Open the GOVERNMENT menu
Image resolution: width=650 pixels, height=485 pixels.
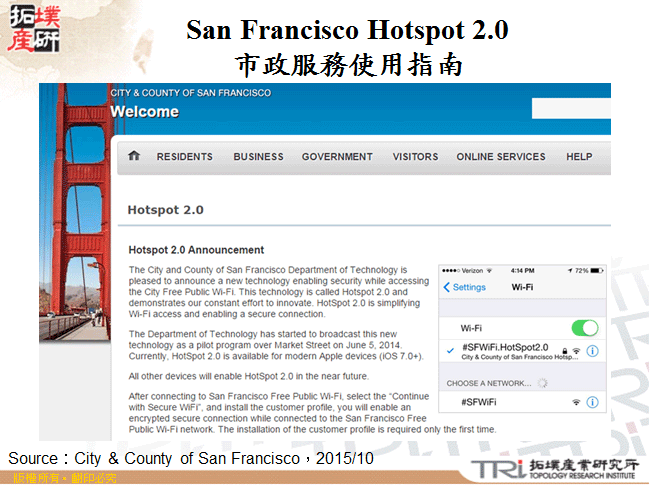(337, 157)
